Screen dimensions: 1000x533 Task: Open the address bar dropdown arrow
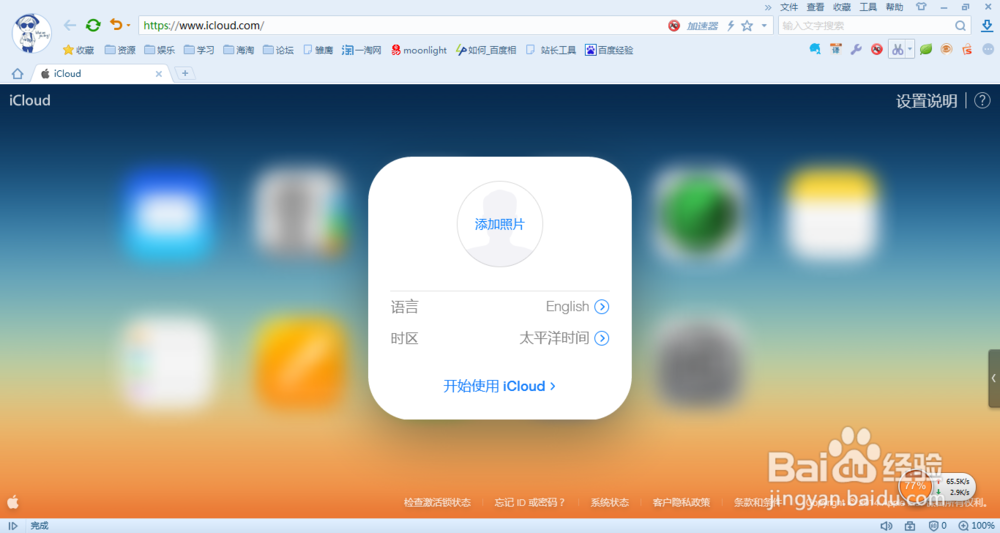coord(764,26)
